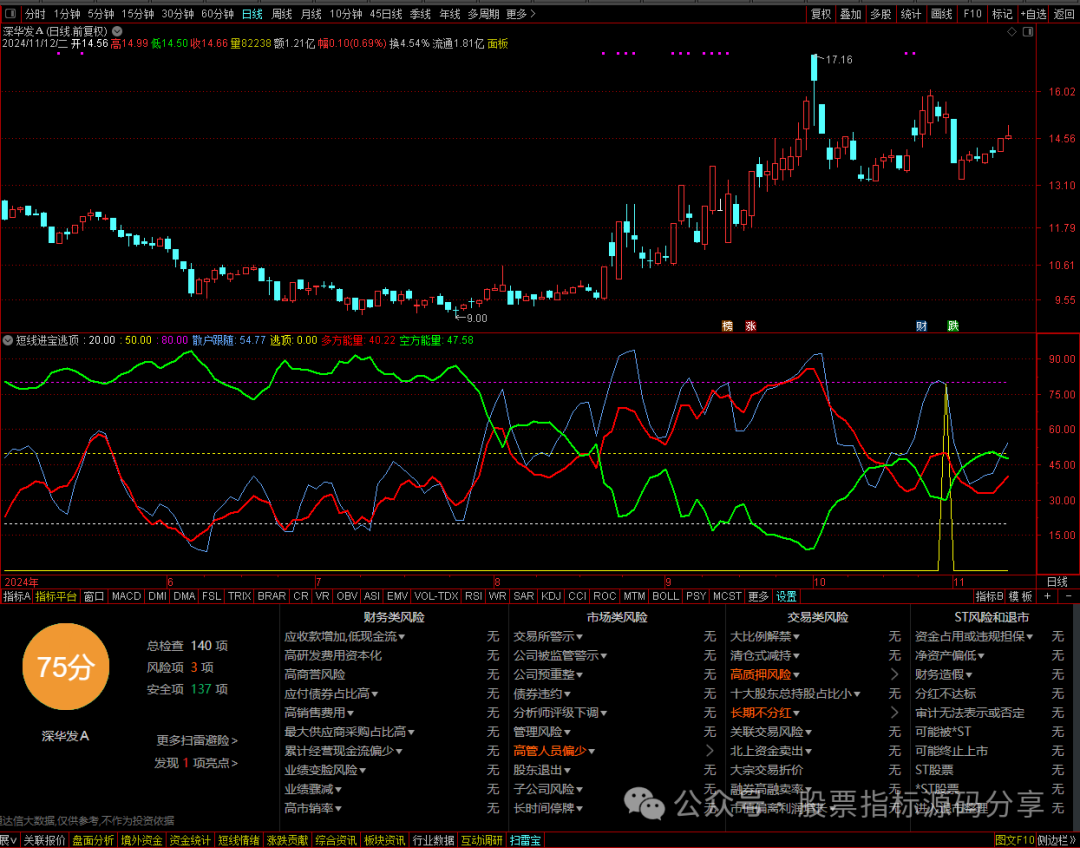Select the MACD indicator
This screenshot has height=848, width=1080.
127,596
